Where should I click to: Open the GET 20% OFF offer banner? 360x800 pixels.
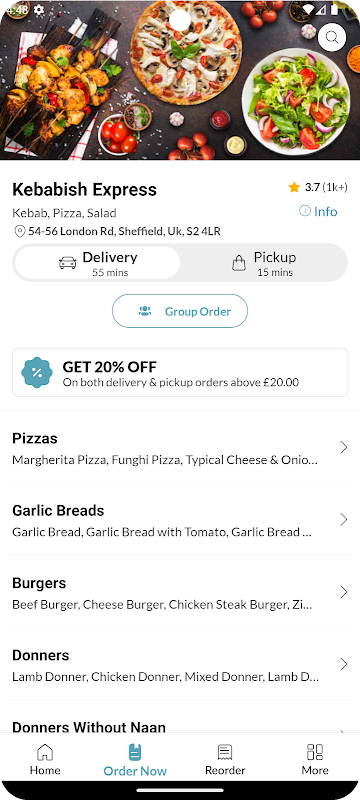(180, 372)
